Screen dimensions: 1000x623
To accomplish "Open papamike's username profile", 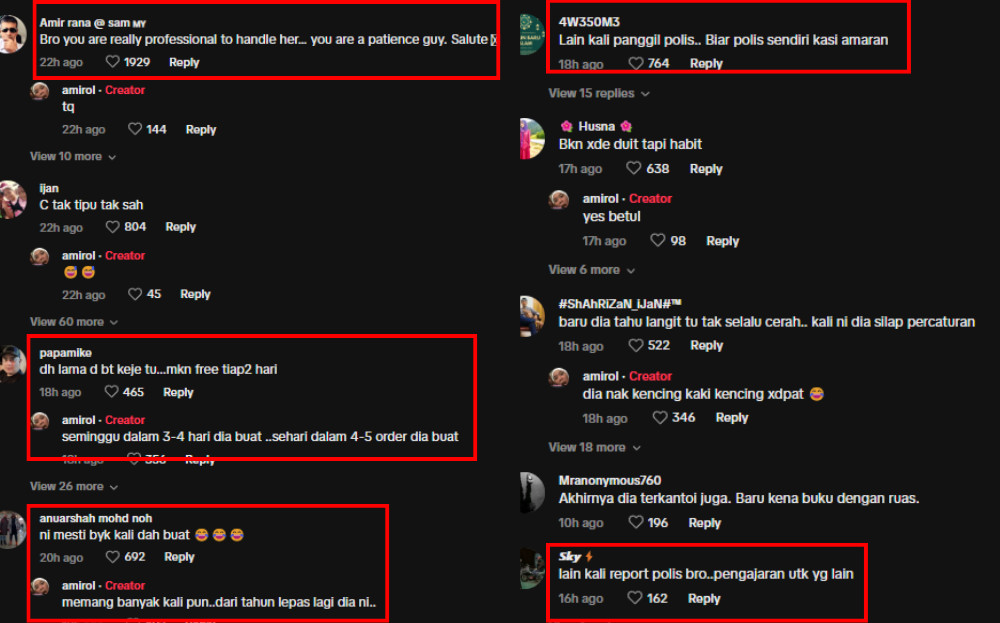I will pos(65,353).
